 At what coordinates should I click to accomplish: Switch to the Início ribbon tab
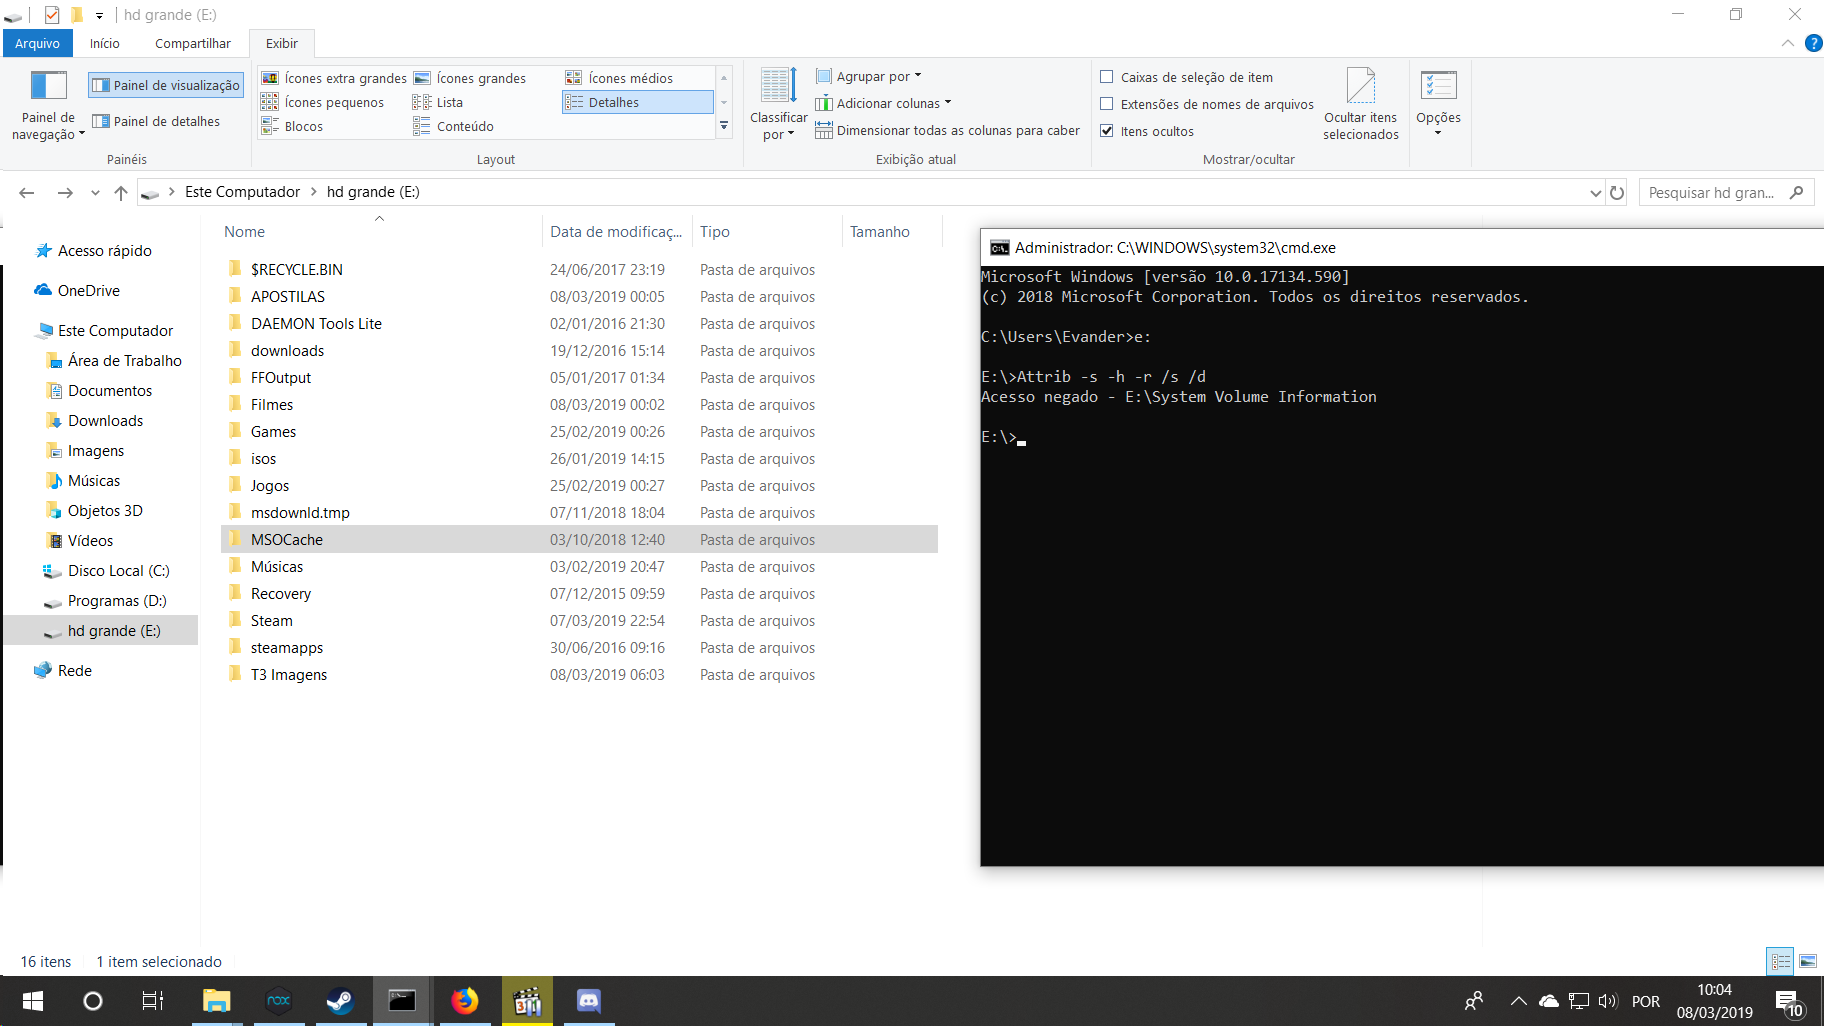click(x=104, y=43)
